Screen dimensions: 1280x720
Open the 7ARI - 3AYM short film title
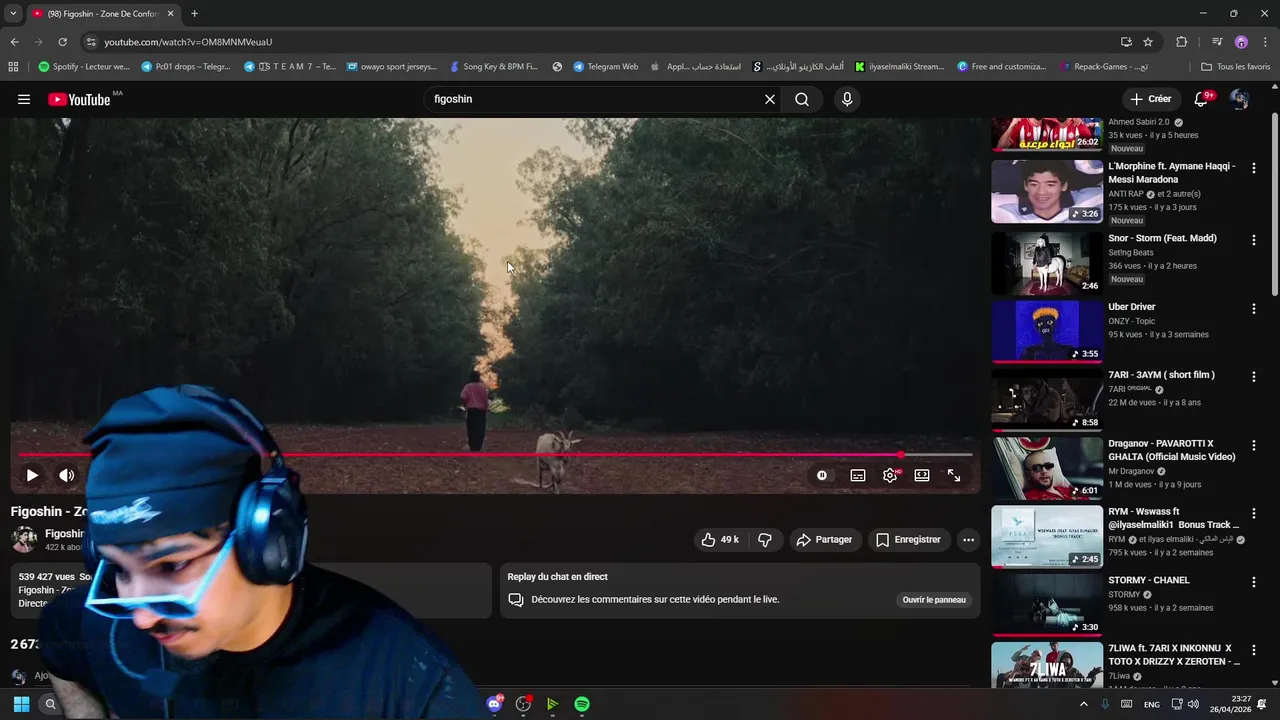(1161, 375)
